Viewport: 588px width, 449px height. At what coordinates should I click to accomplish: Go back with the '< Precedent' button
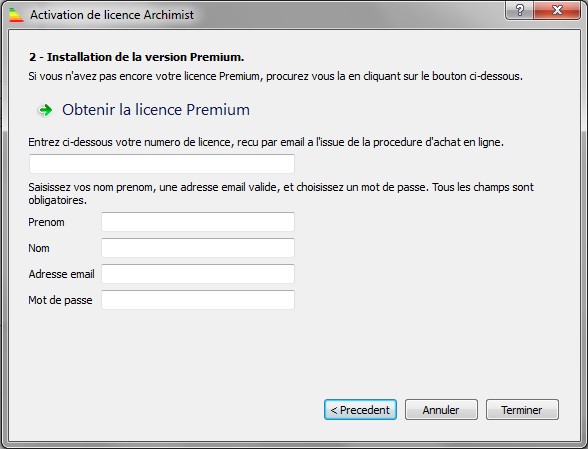pos(360,410)
